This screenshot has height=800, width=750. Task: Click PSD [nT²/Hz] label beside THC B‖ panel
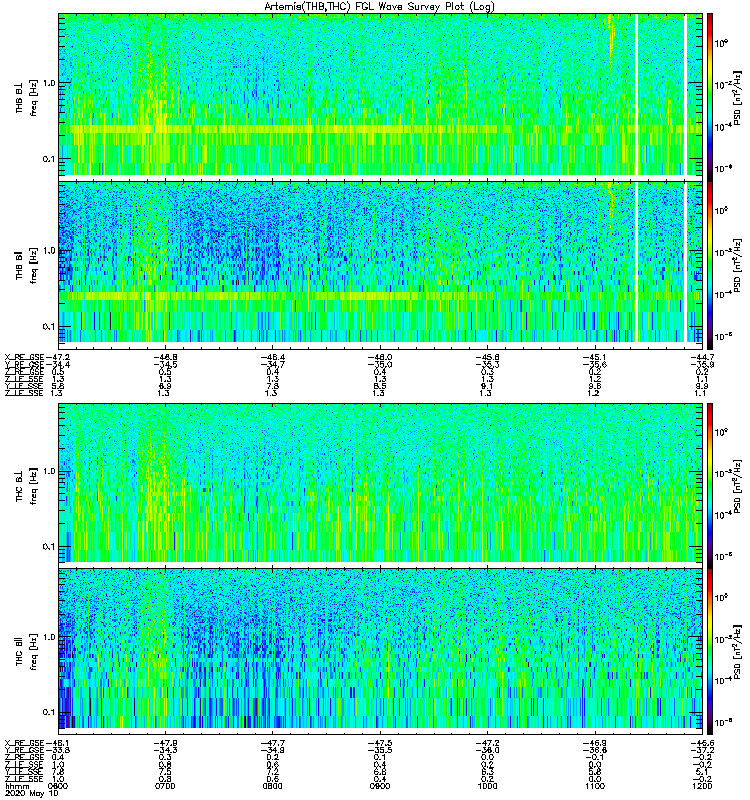click(738, 652)
